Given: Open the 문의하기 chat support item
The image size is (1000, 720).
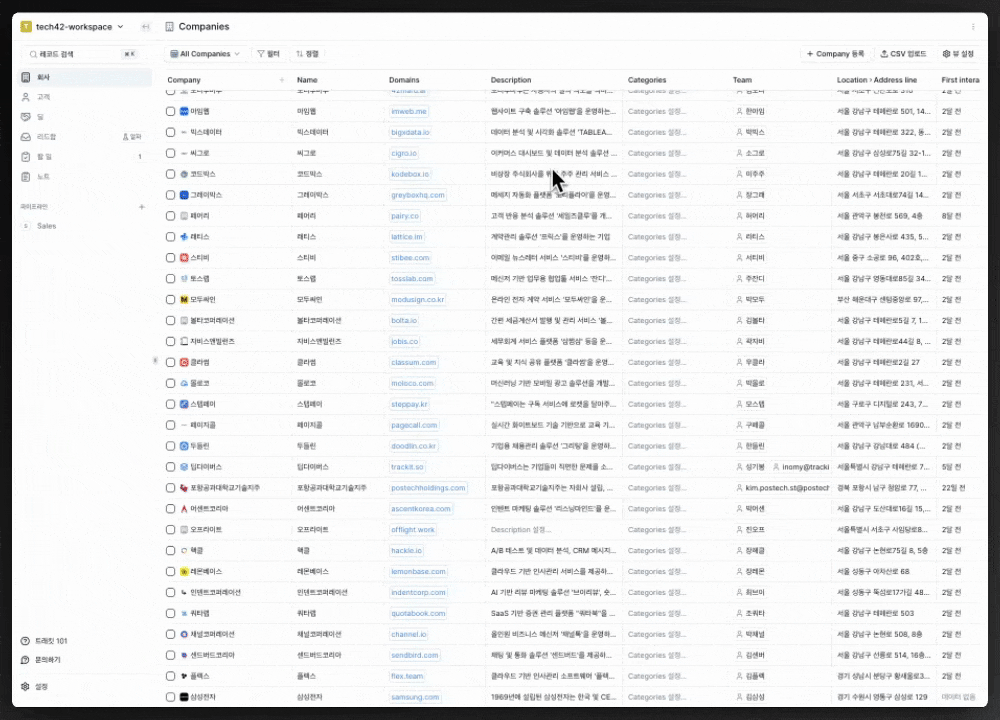Looking at the screenshot, I should click(x=47, y=660).
